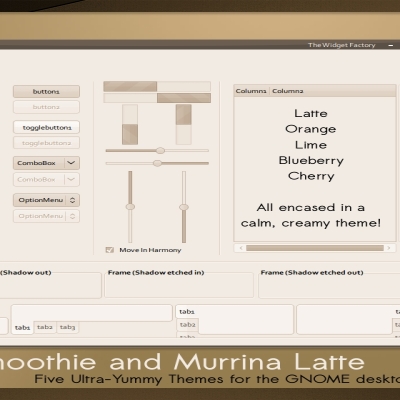Click the 'Blueberry' text in list
The width and height of the screenshot is (400, 400).
[x=311, y=161]
